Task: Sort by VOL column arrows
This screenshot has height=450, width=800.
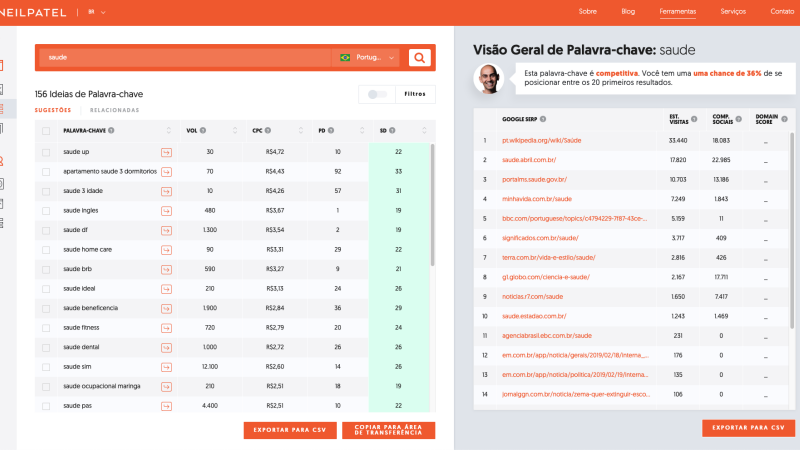Action: click(235, 131)
